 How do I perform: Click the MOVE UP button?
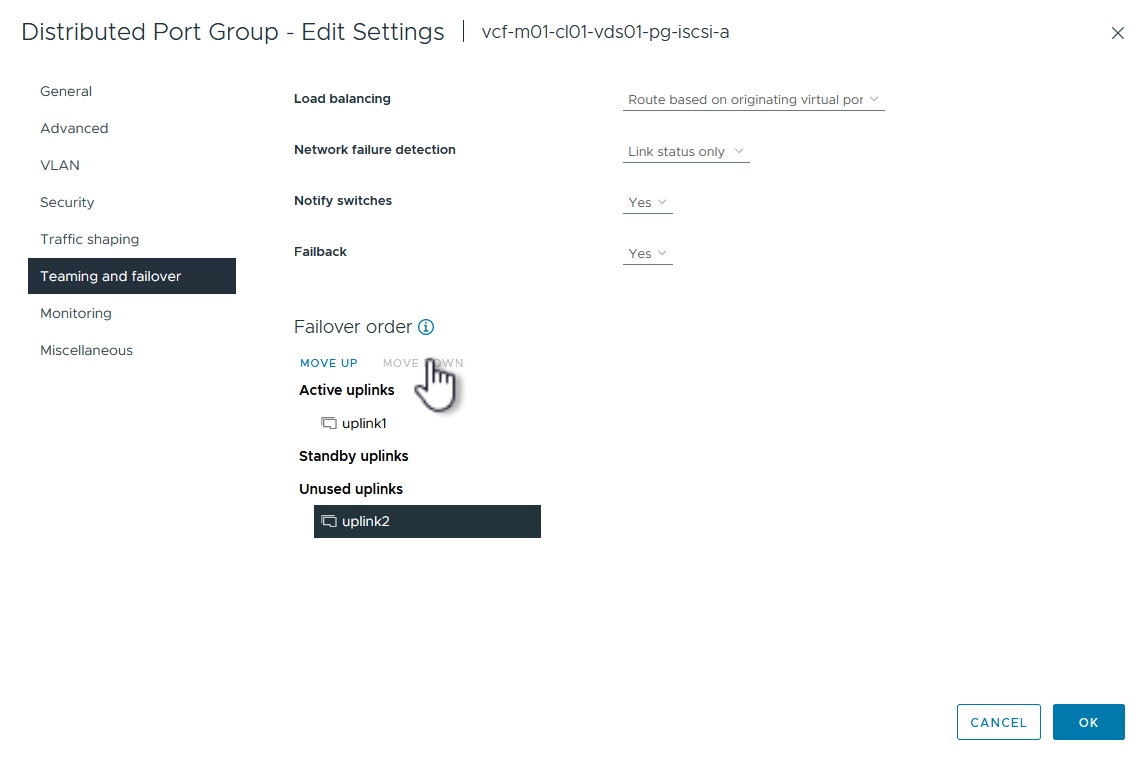click(x=329, y=363)
